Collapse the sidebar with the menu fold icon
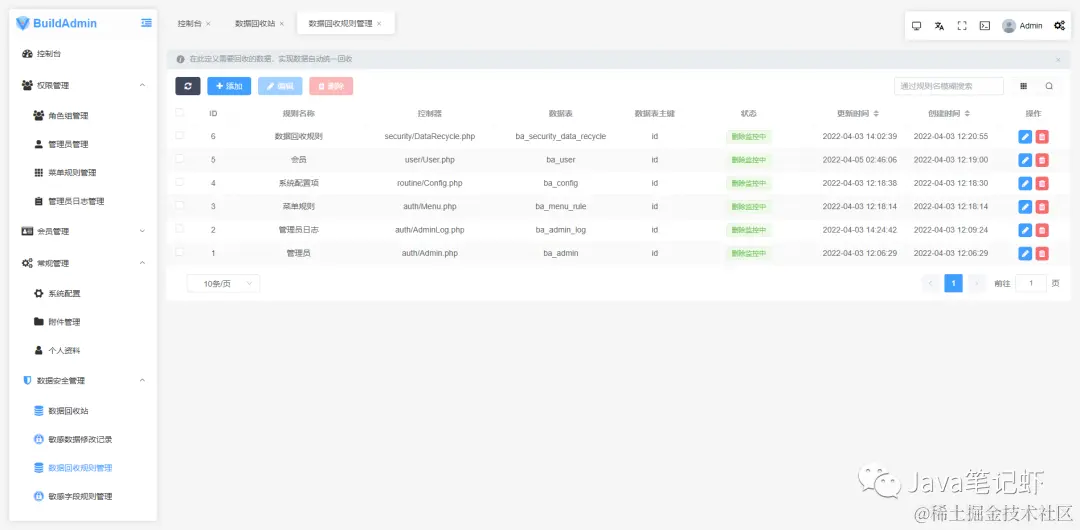Viewport: 1080px width, 530px height. 146,23
